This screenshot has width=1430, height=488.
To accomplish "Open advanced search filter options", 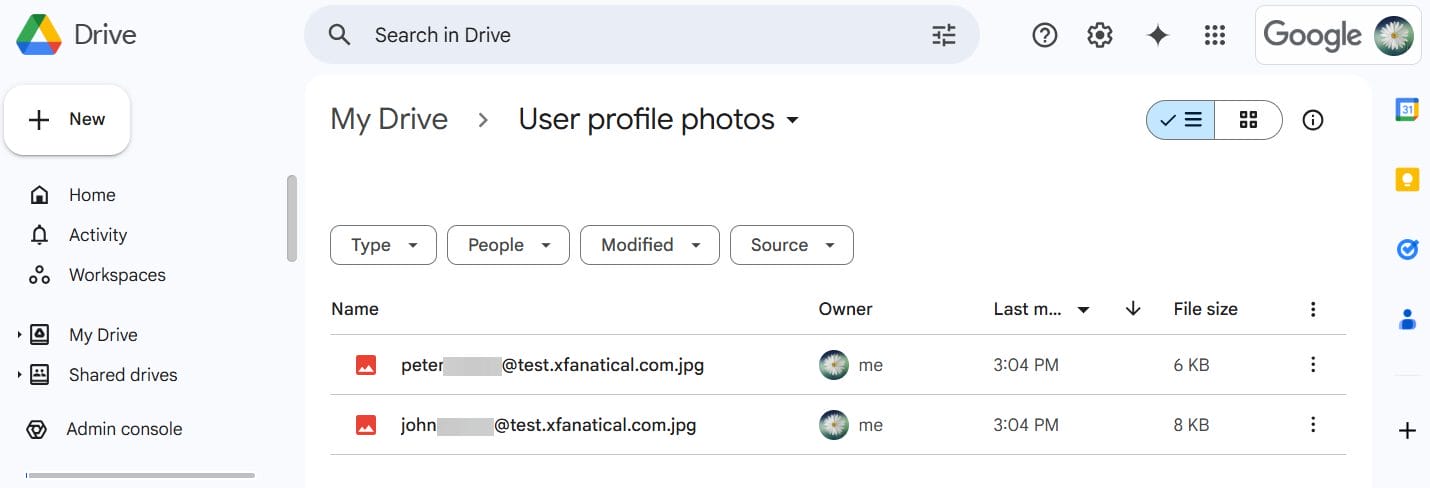I will [944, 35].
